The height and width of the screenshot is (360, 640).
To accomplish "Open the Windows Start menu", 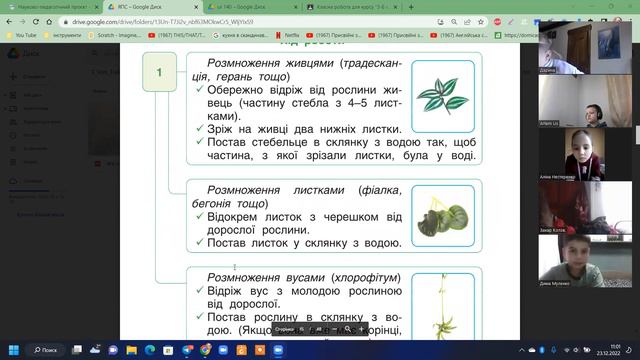I will pyautogui.click(x=14, y=350).
